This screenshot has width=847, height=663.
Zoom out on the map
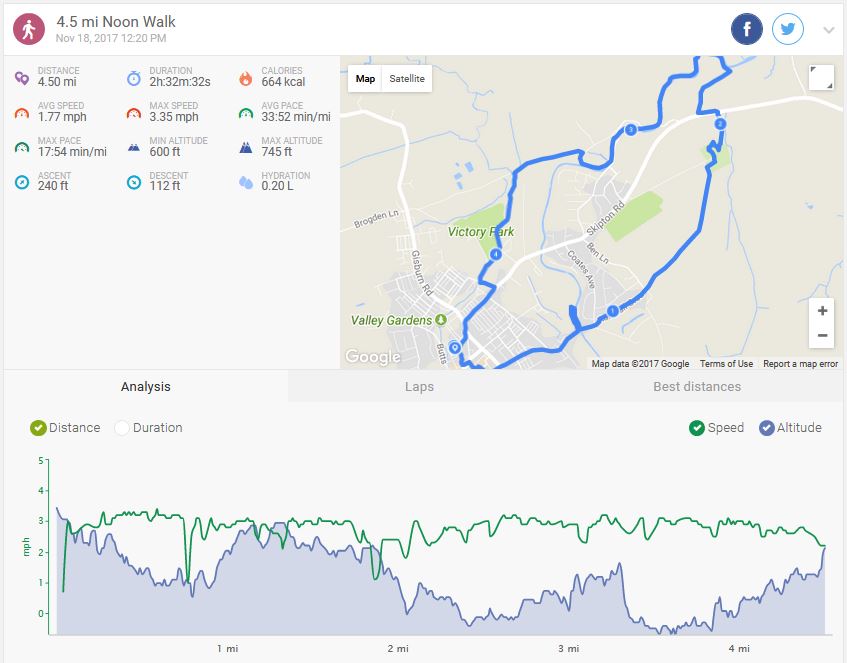tap(822, 336)
